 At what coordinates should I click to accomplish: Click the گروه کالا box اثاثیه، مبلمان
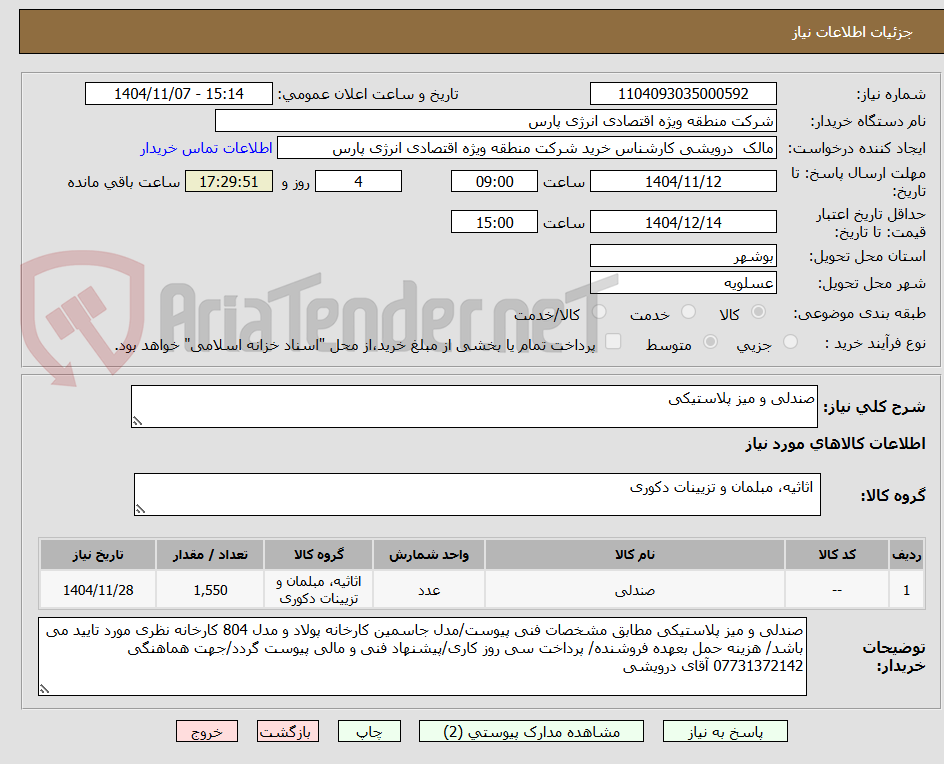click(477, 494)
